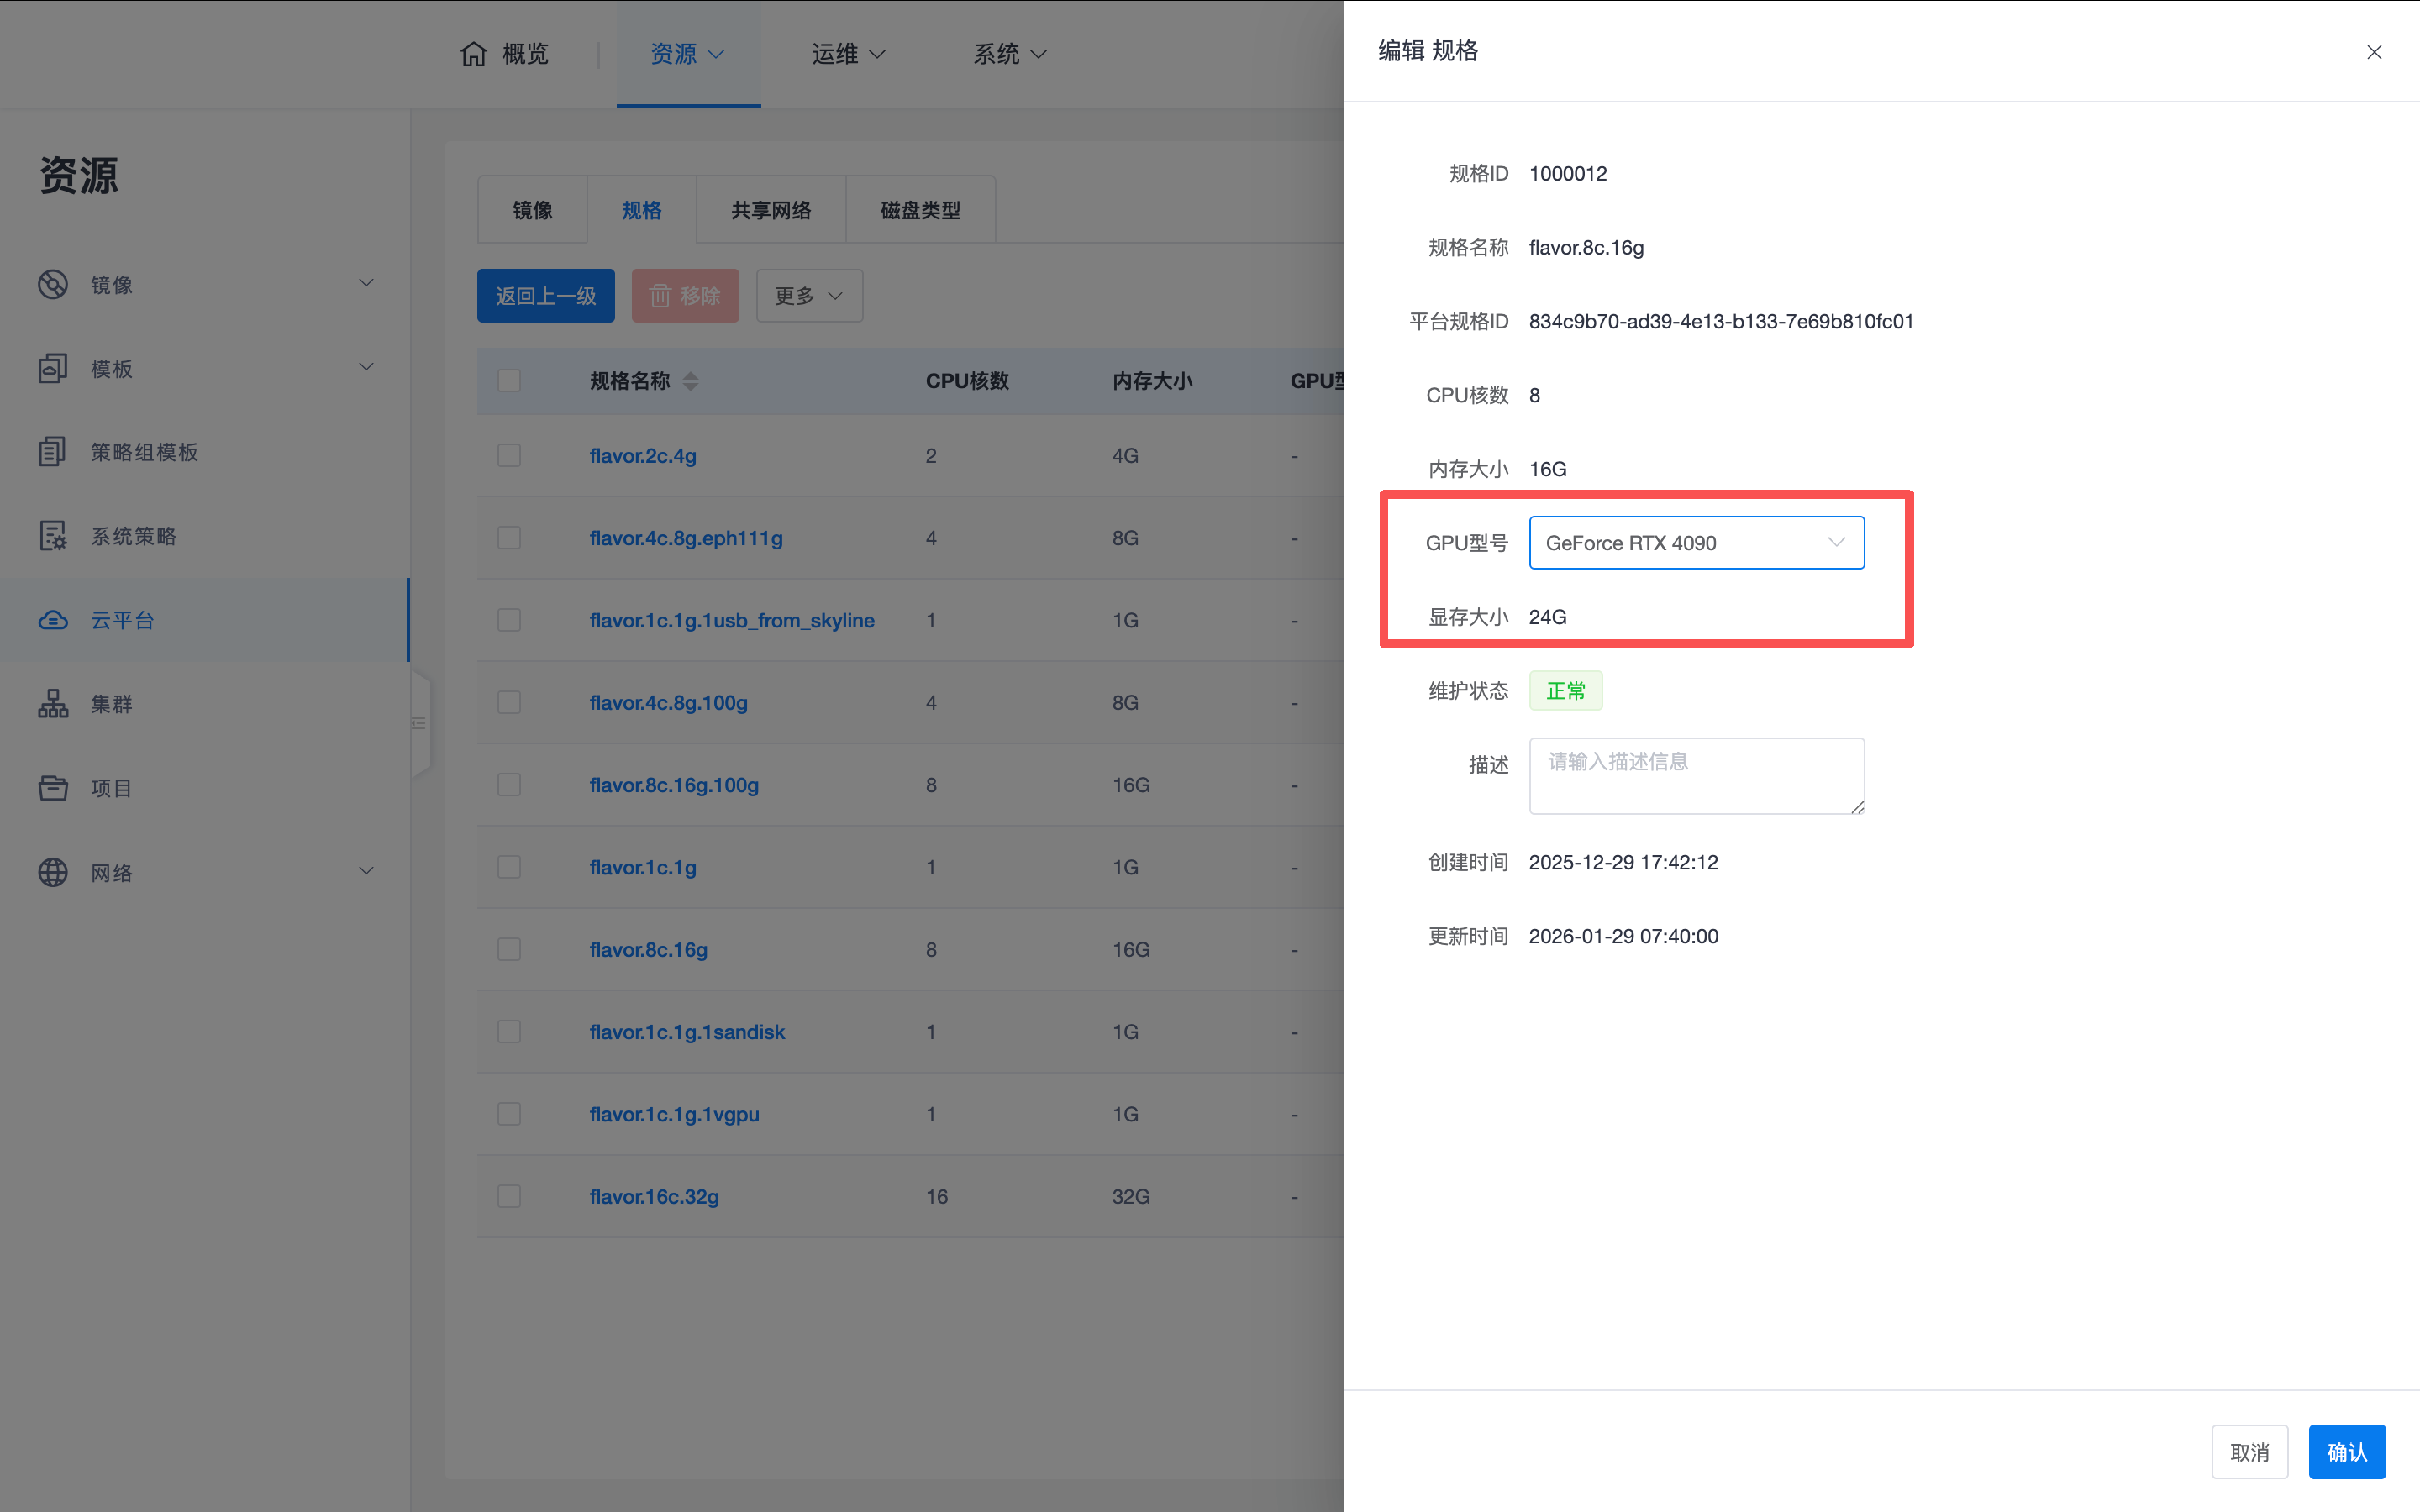Click the 项目 folder icon in sidebar
2420x1512 pixels.
tap(53, 788)
